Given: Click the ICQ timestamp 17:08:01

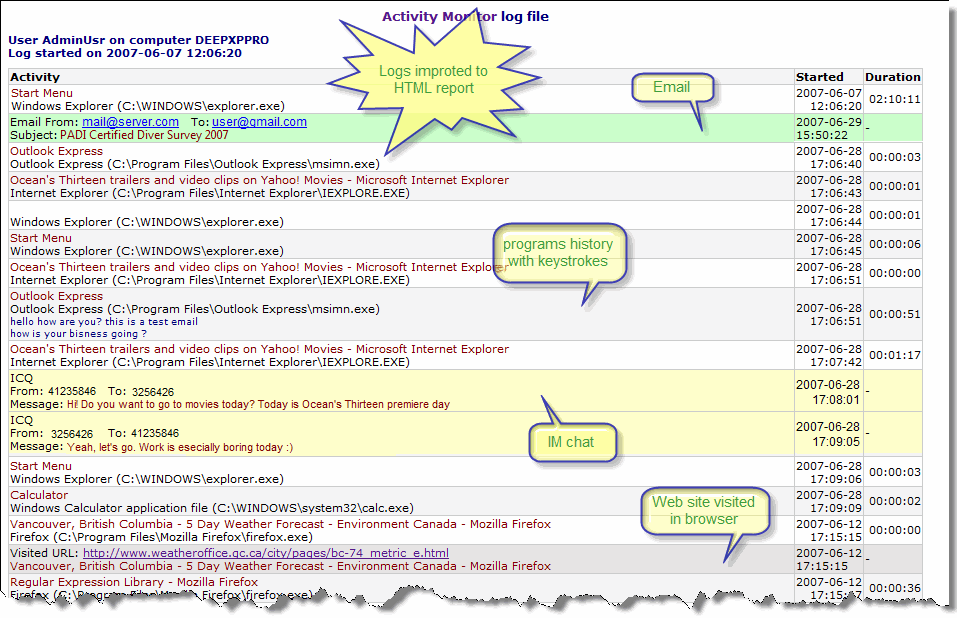Looking at the screenshot, I should coord(836,400).
